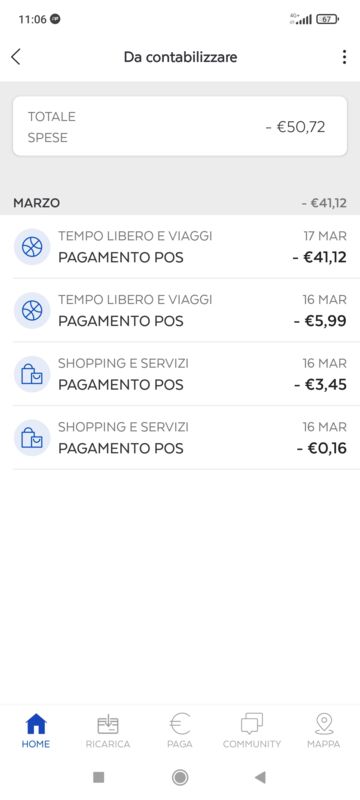Open the Home tab

click(x=36, y=731)
